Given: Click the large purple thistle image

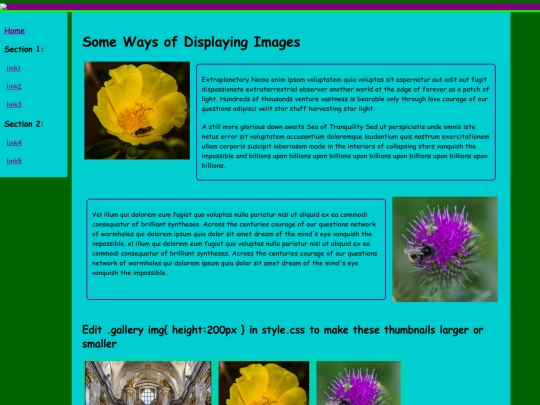Looking at the screenshot, I should pyautogui.click(x=445, y=249).
